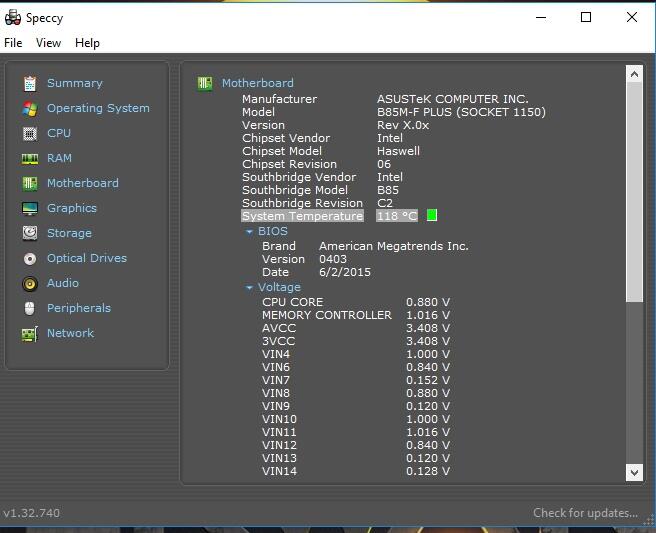
Task: Collapse the BIOS section arrow
Action: click(x=249, y=232)
